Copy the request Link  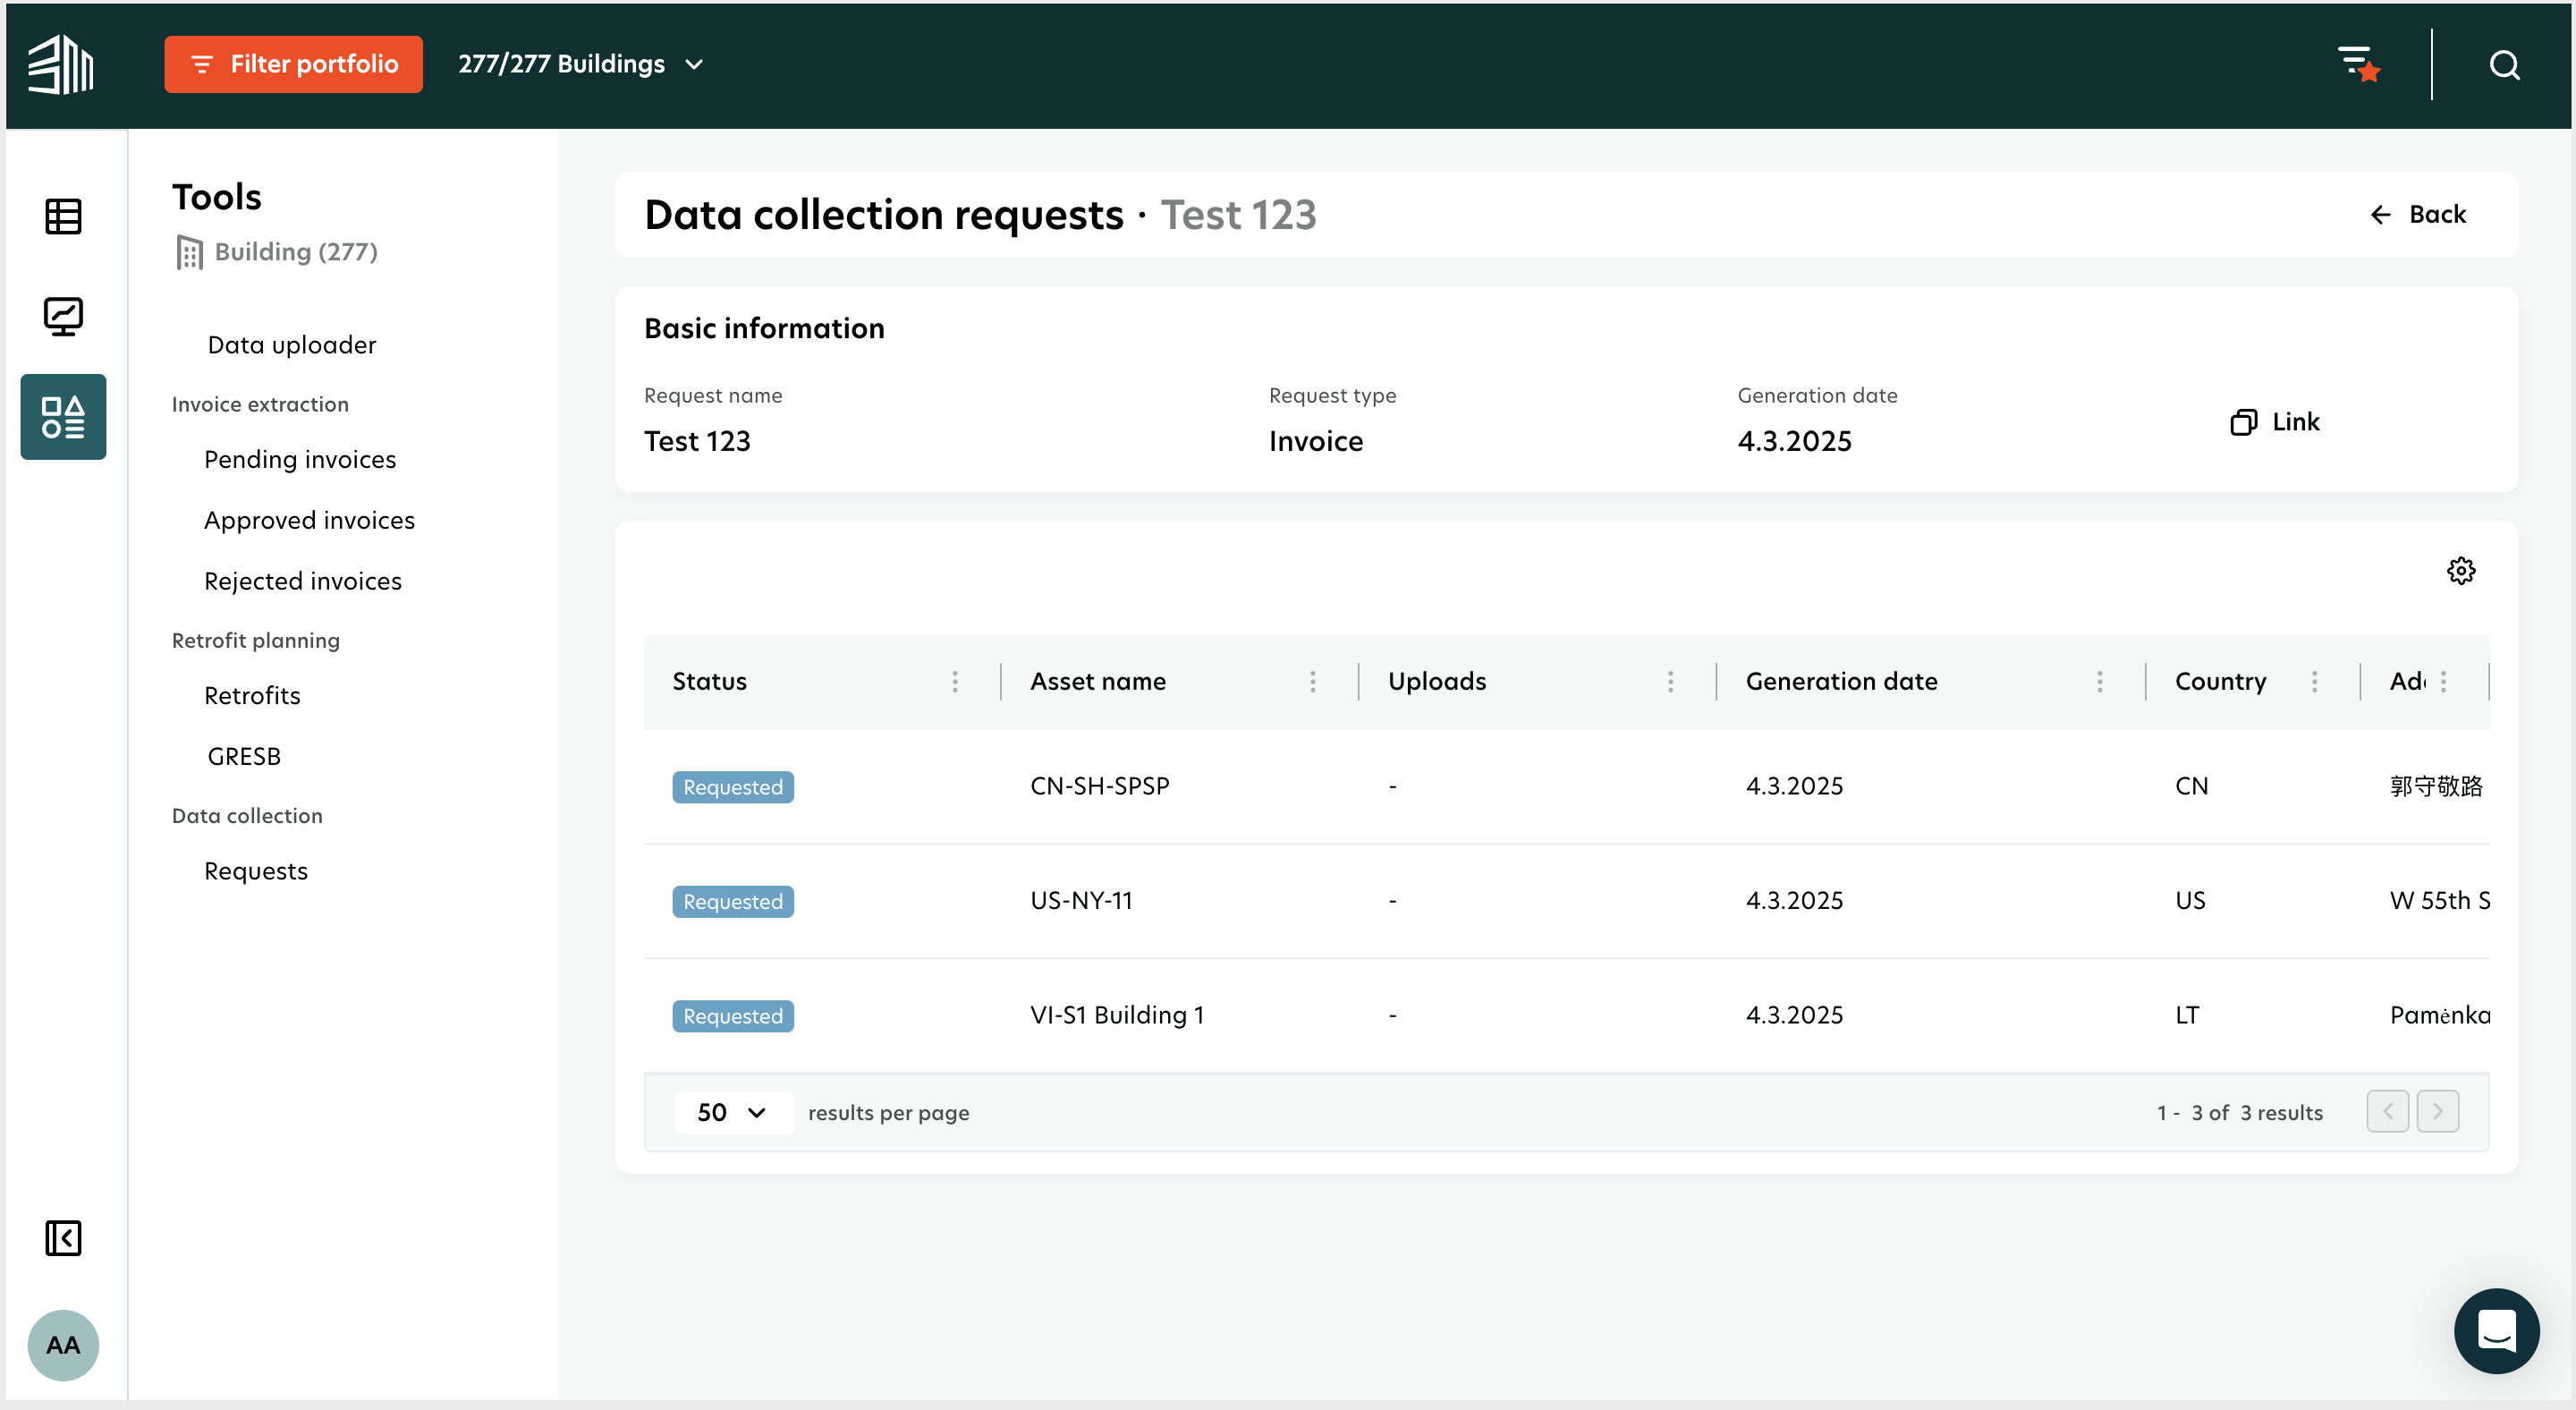(2275, 422)
